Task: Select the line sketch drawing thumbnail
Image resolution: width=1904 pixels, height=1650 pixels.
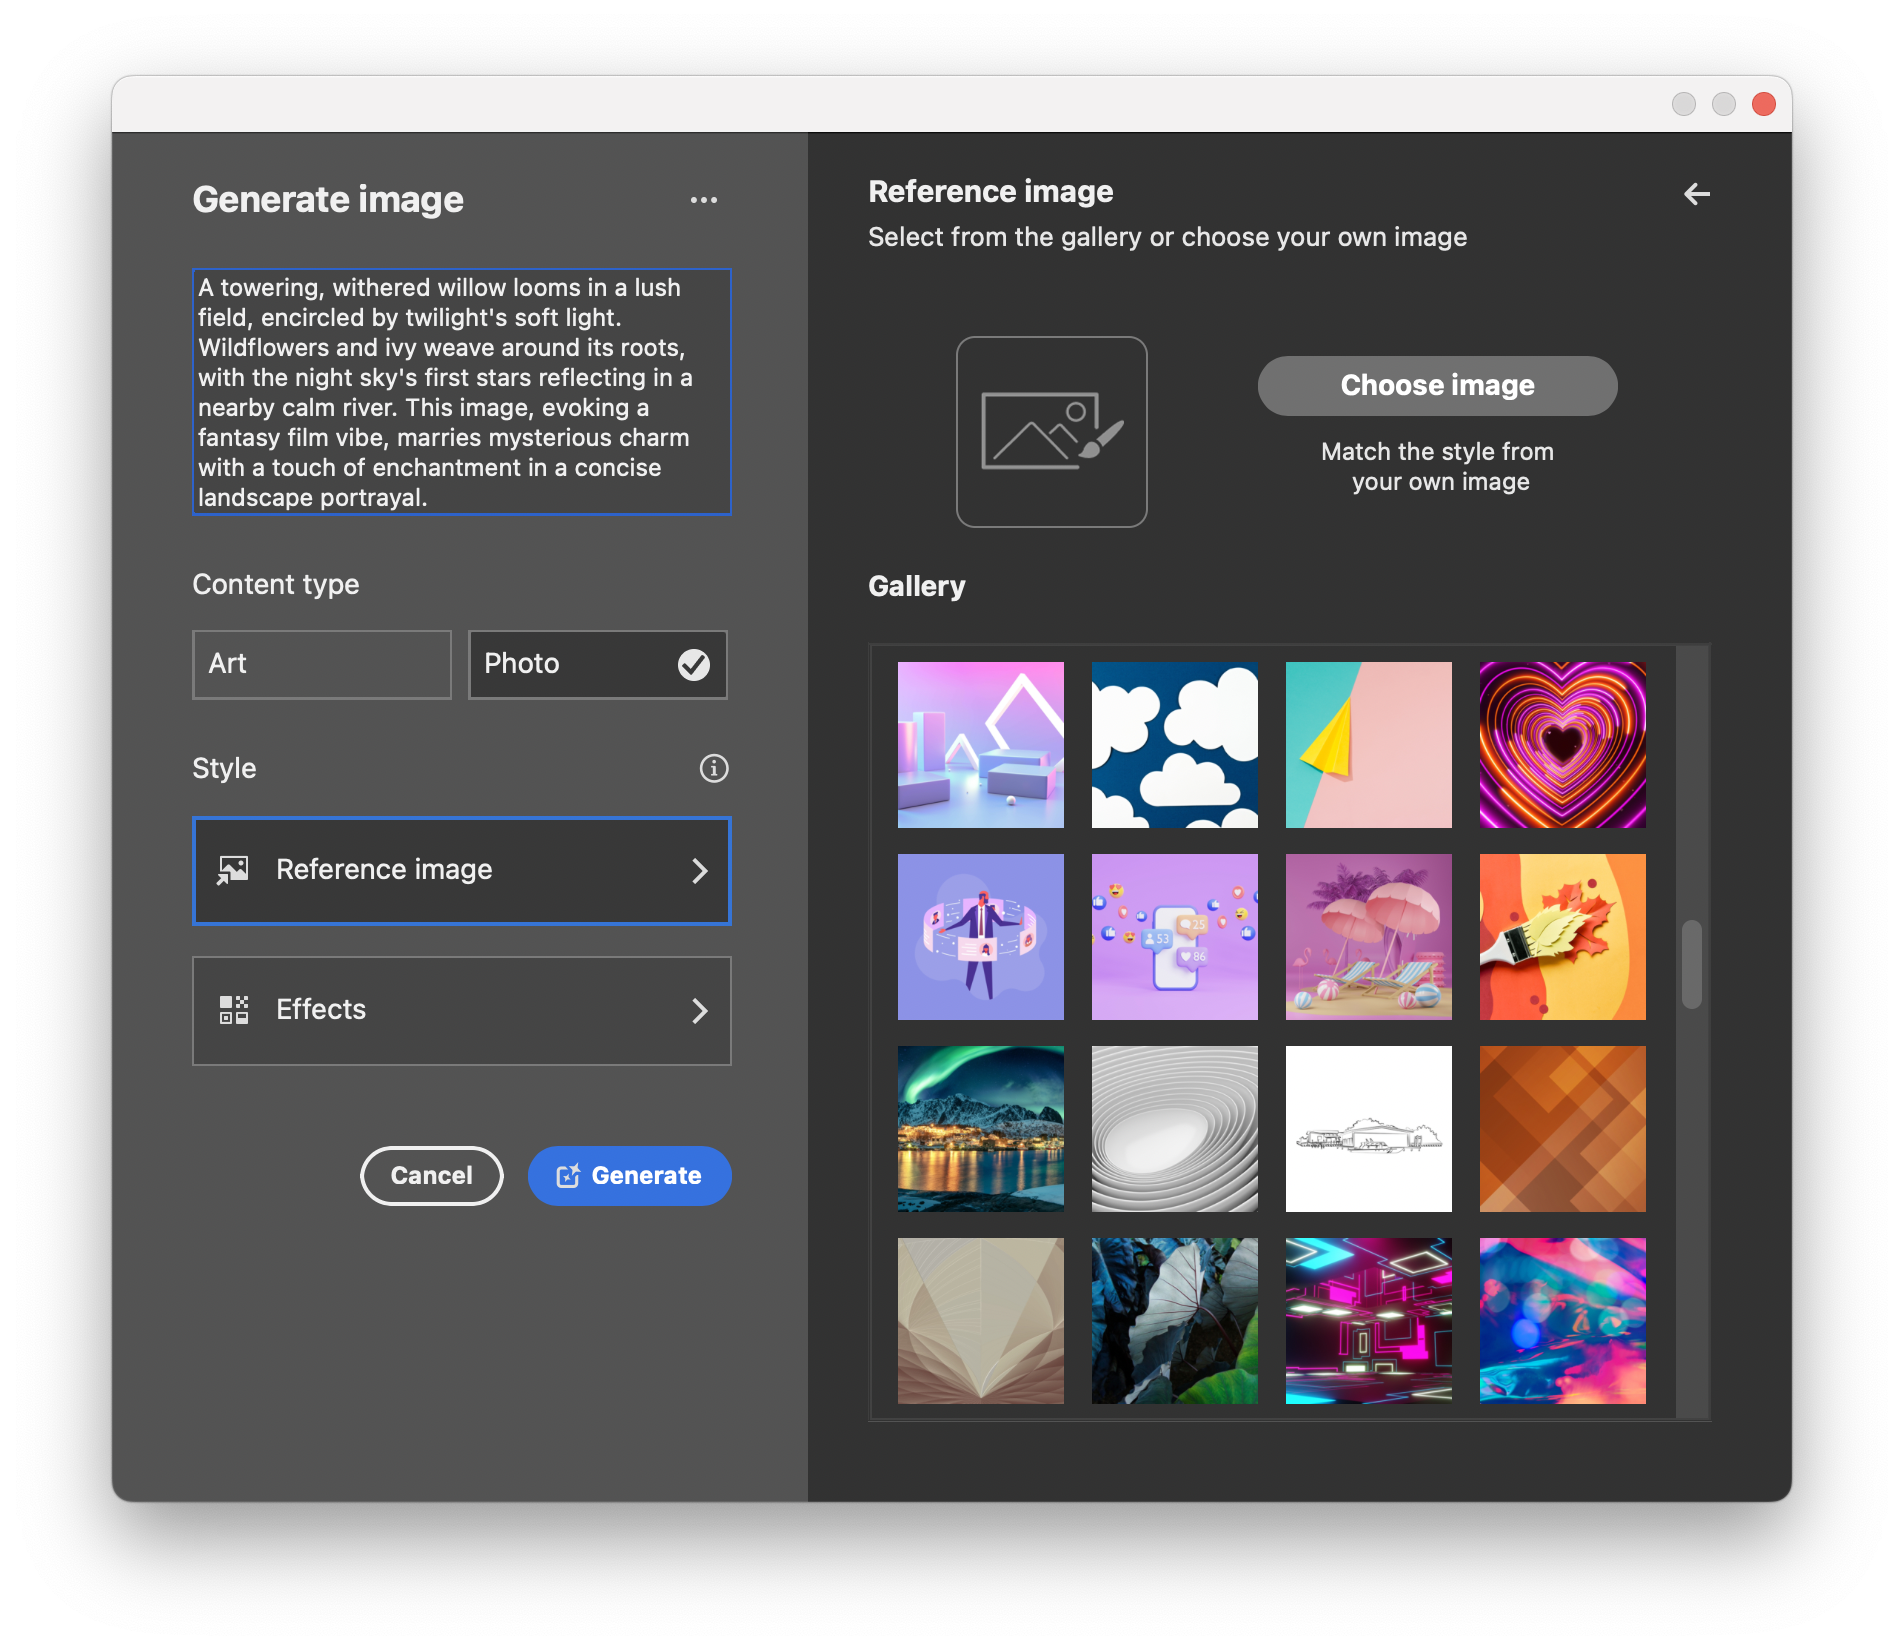Action: click(x=1369, y=1129)
